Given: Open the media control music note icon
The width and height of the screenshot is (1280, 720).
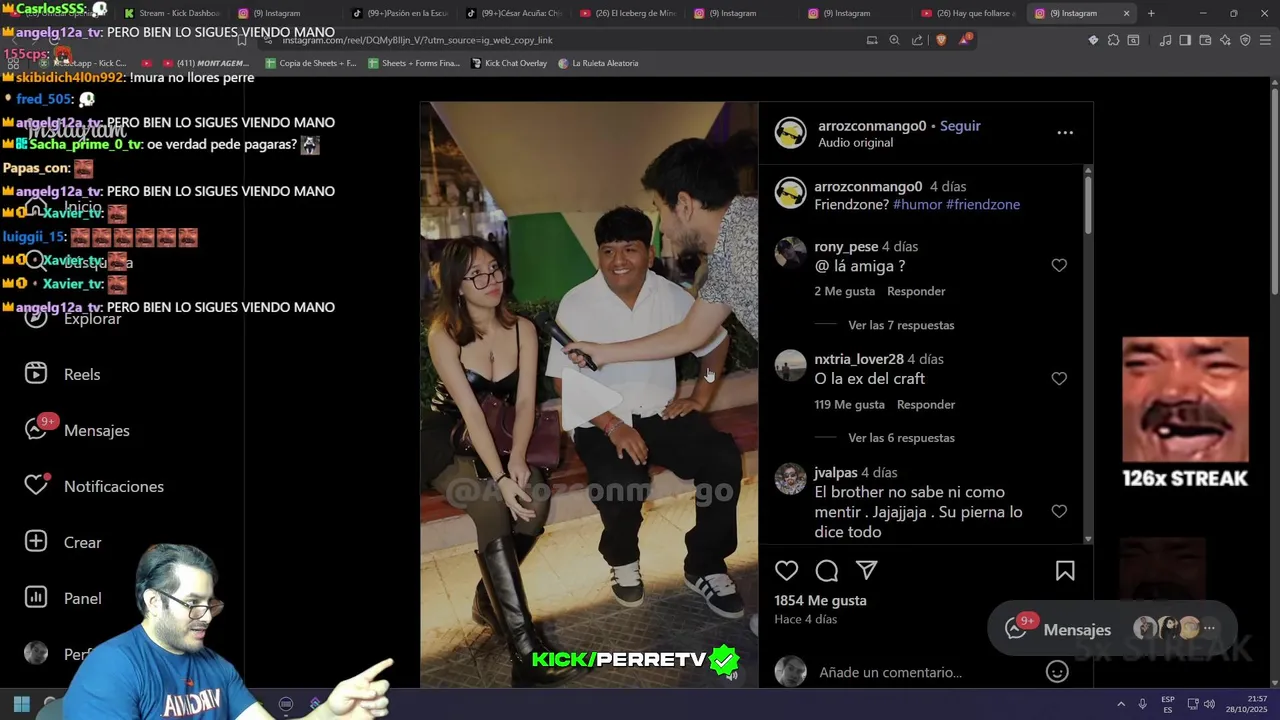Looking at the screenshot, I should pyautogui.click(x=1165, y=40).
